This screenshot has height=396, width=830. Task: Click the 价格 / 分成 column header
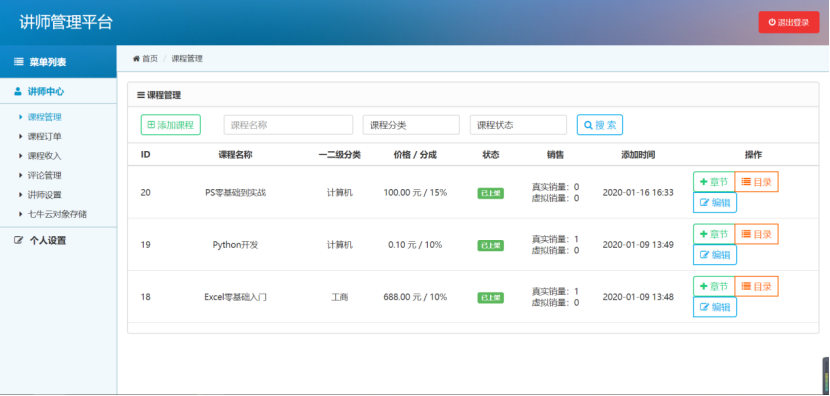(x=416, y=155)
